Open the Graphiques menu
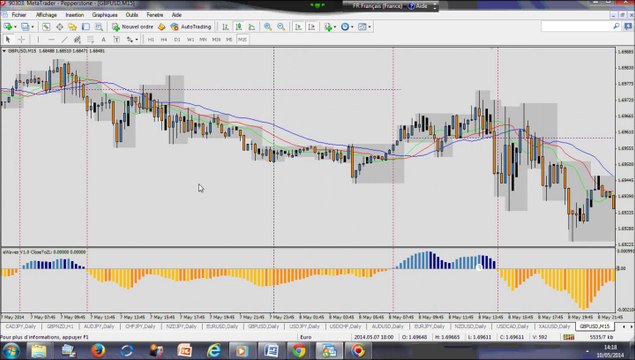The height and width of the screenshot is (360, 635). pos(104,15)
